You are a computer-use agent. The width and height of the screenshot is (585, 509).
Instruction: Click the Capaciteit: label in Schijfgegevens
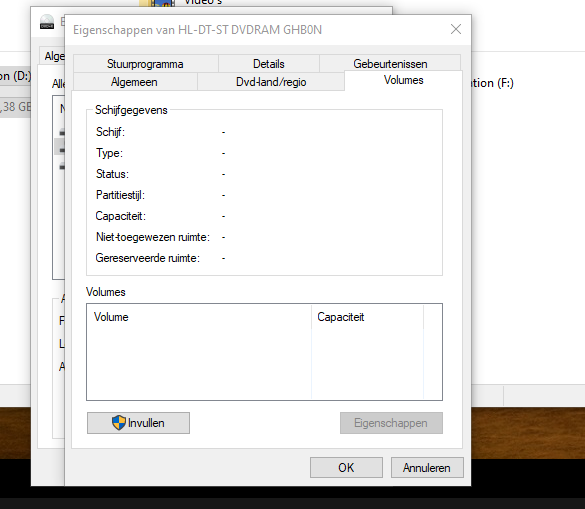pos(121,216)
